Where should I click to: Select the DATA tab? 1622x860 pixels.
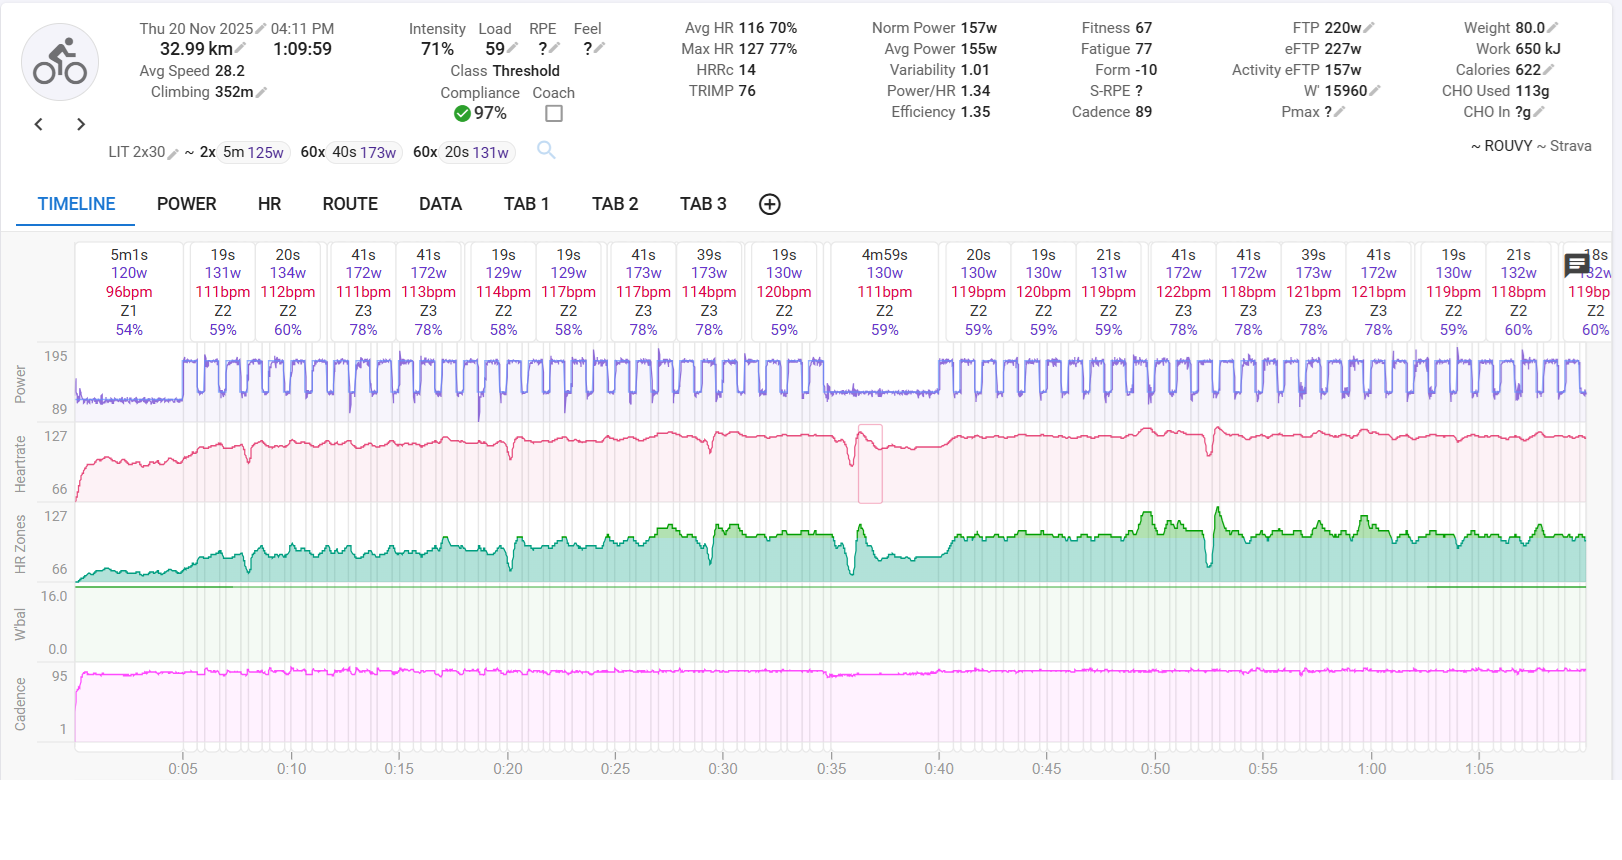pos(440,204)
